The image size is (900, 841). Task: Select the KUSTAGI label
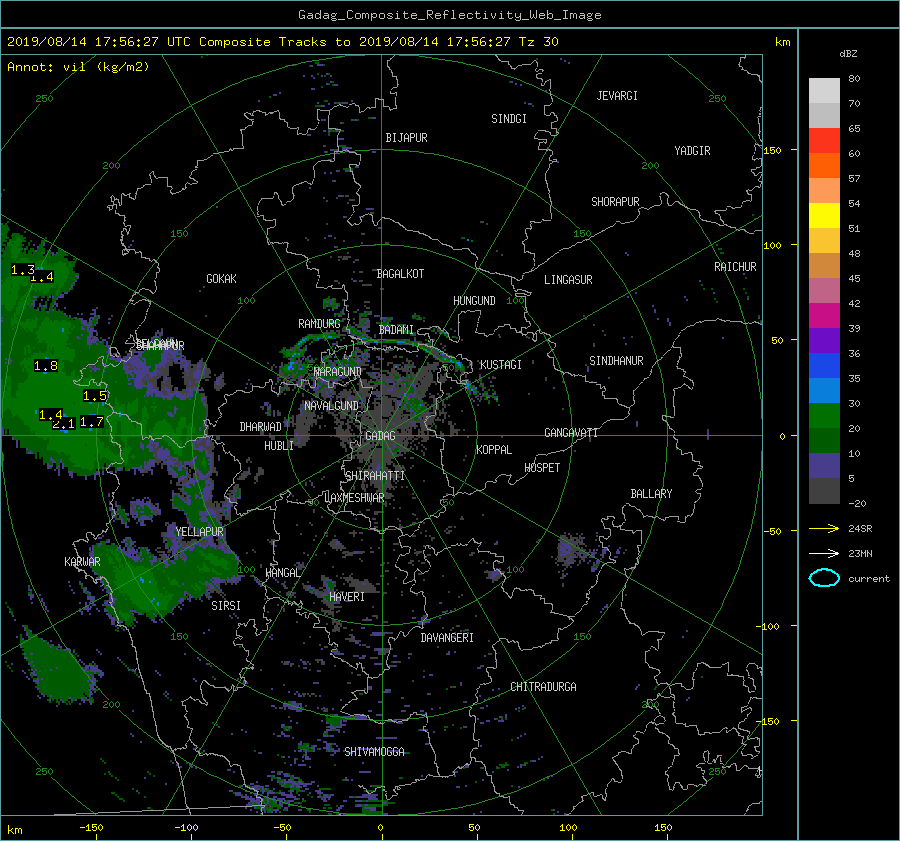tap(501, 365)
